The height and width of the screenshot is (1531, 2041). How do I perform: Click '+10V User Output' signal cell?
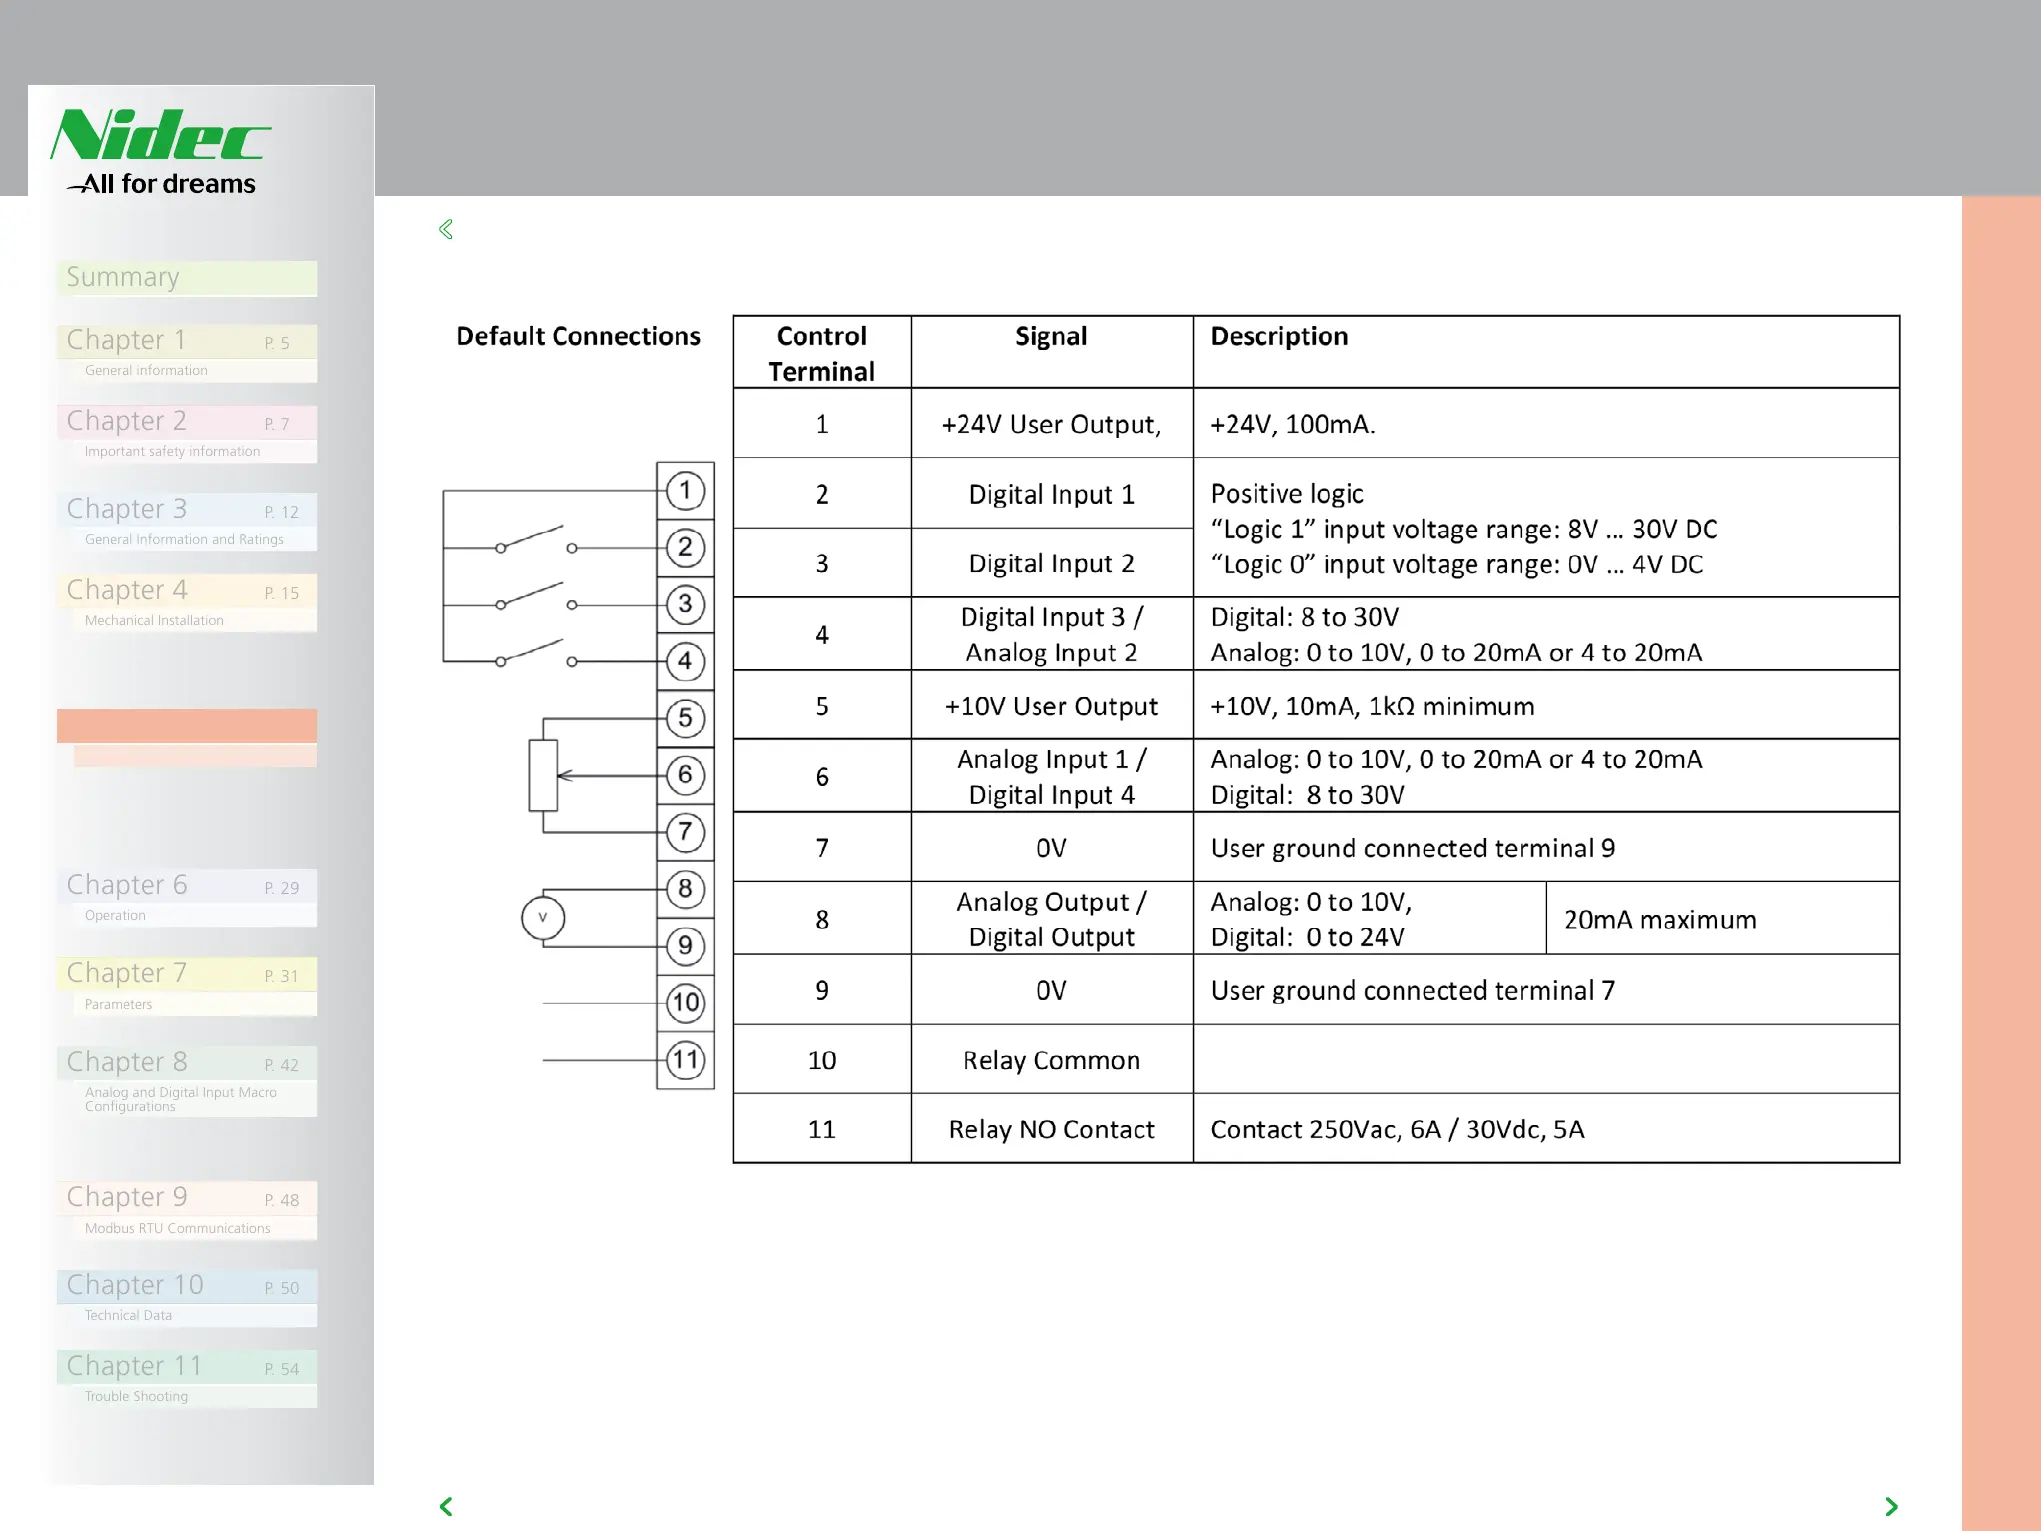coord(1052,706)
